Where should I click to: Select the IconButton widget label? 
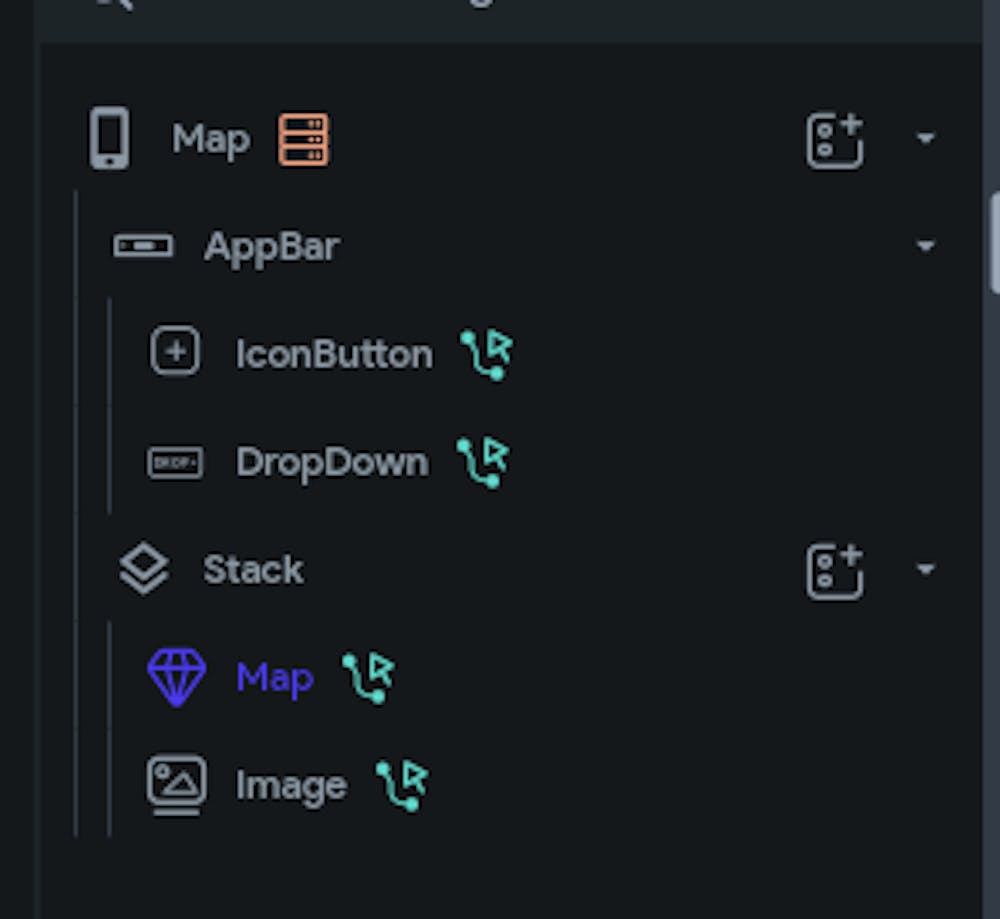tap(334, 354)
